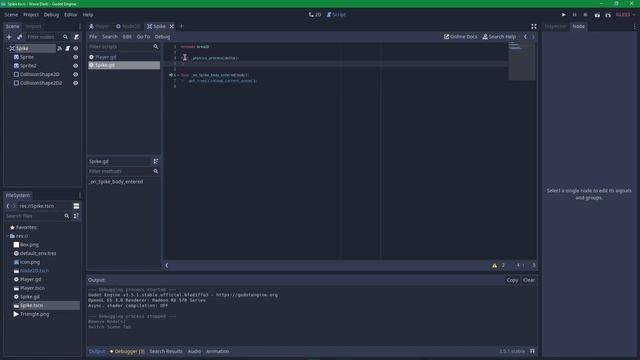
Task: Click the filter methods search icon
Action: click(156, 171)
